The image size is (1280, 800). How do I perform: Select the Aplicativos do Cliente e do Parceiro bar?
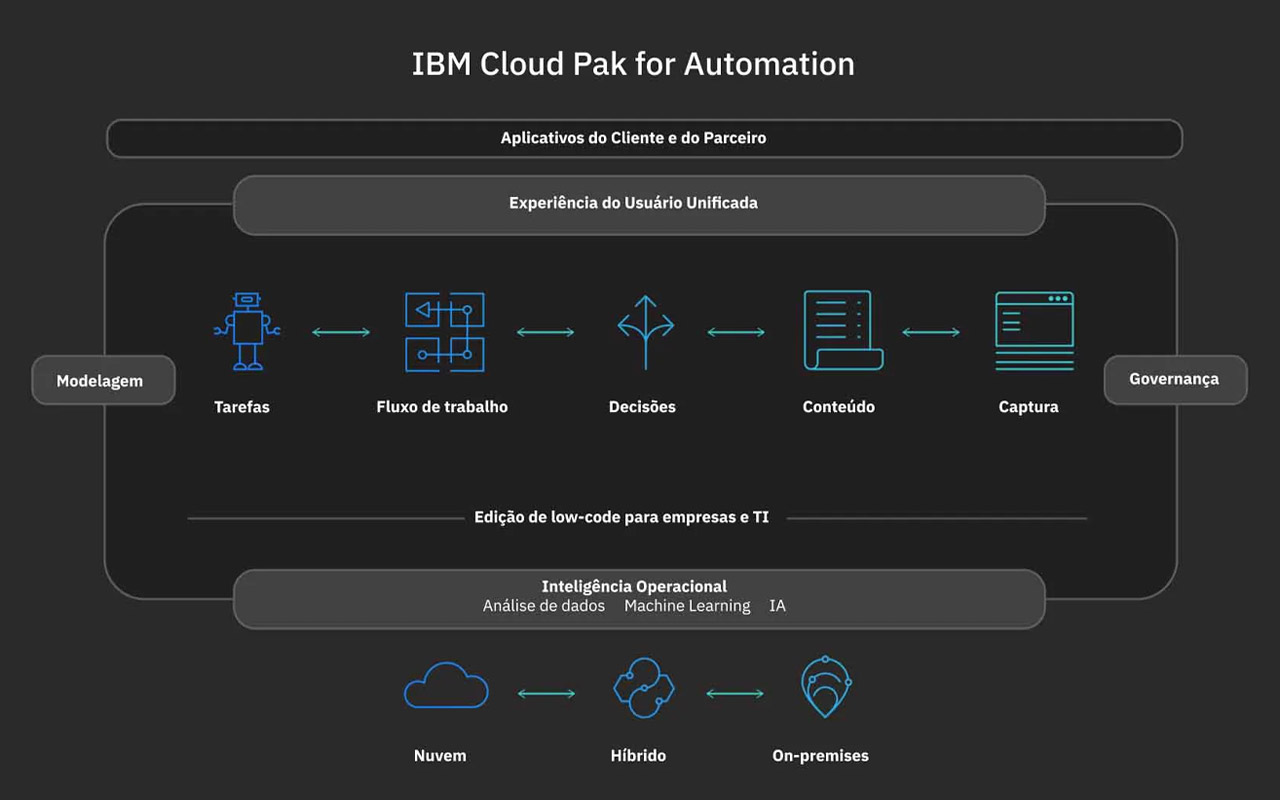(x=644, y=138)
